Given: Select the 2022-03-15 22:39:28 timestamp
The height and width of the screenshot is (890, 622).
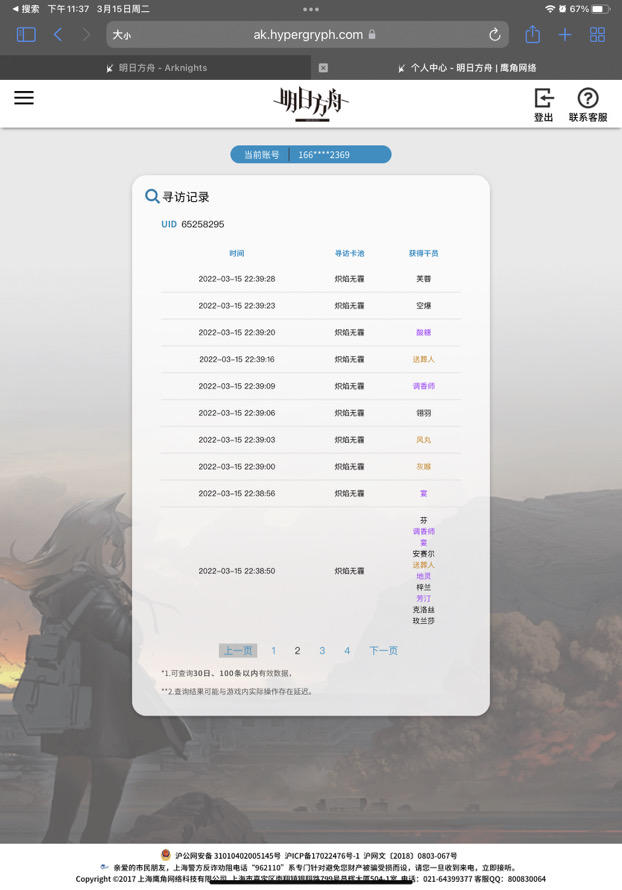Looking at the screenshot, I should point(237,279).
